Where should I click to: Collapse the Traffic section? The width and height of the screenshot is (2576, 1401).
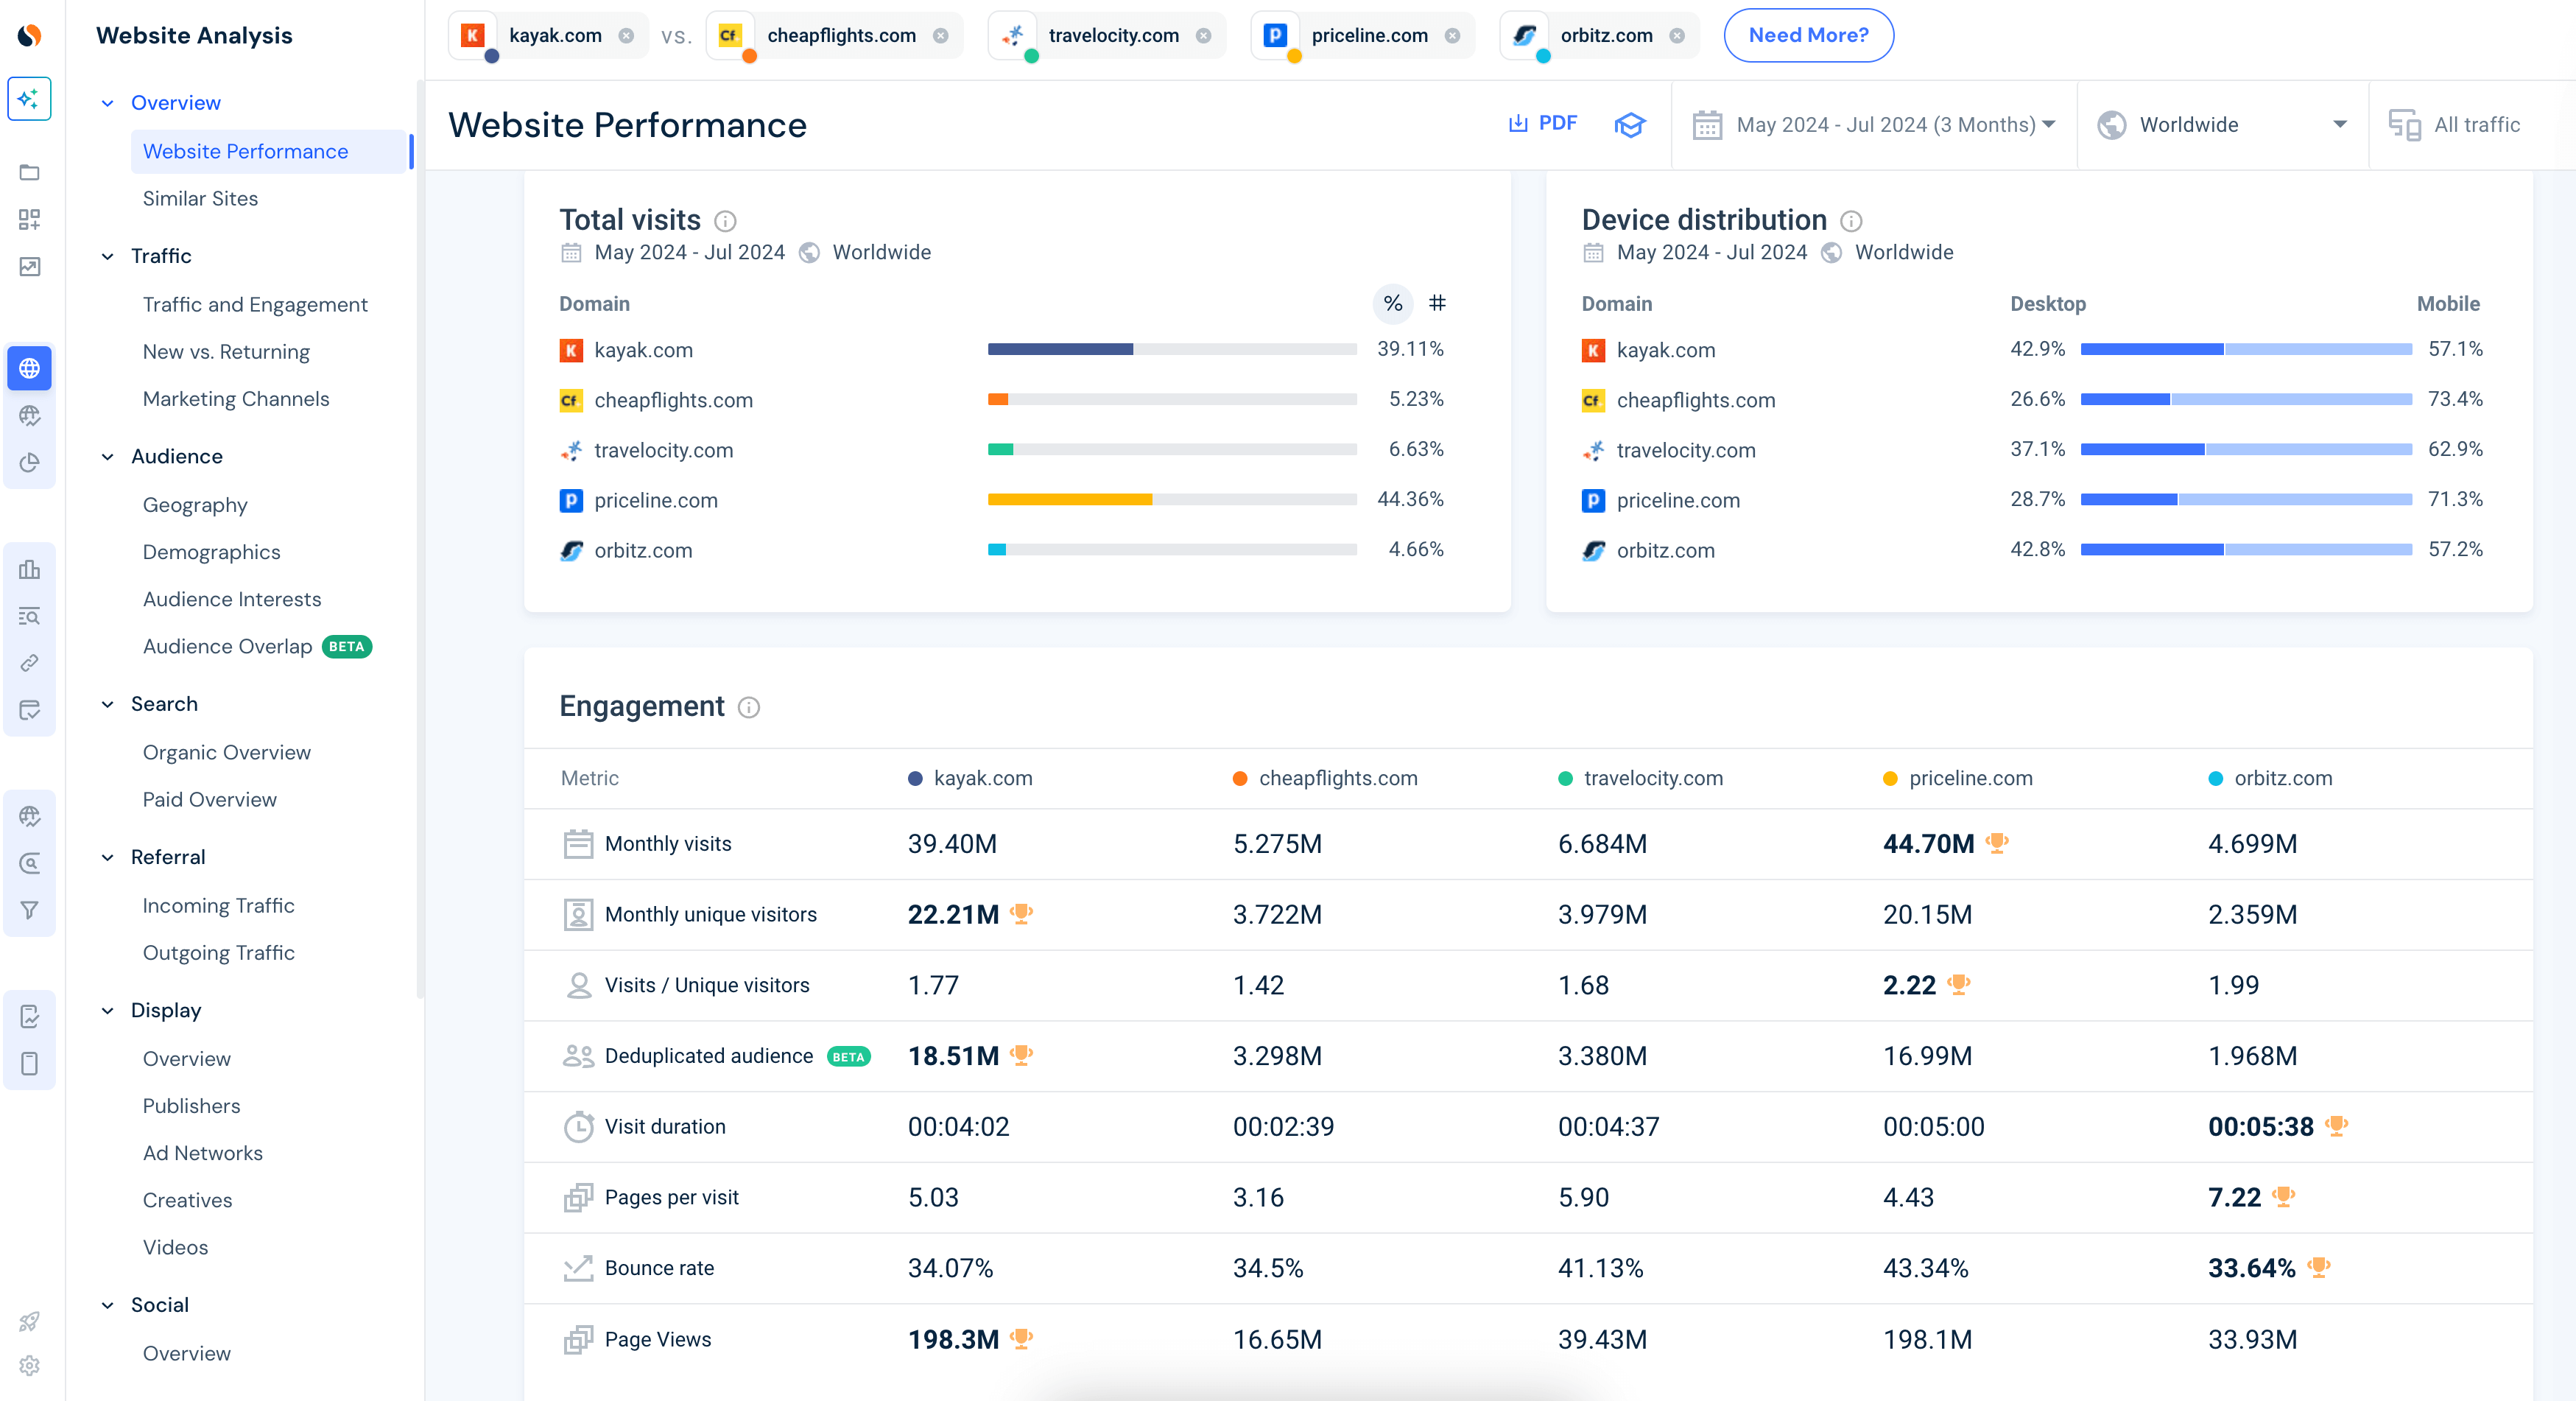(x=108, y=256)
